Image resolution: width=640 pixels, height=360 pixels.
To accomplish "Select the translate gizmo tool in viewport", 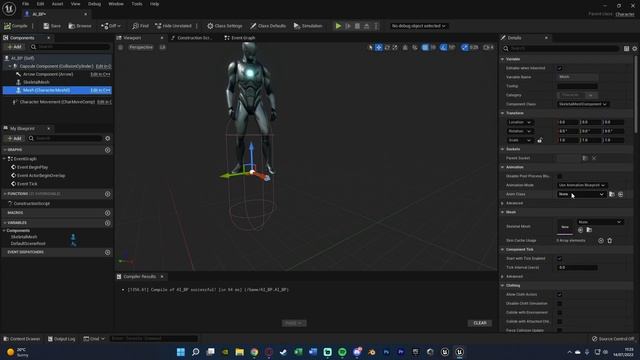I will (379, 47).
